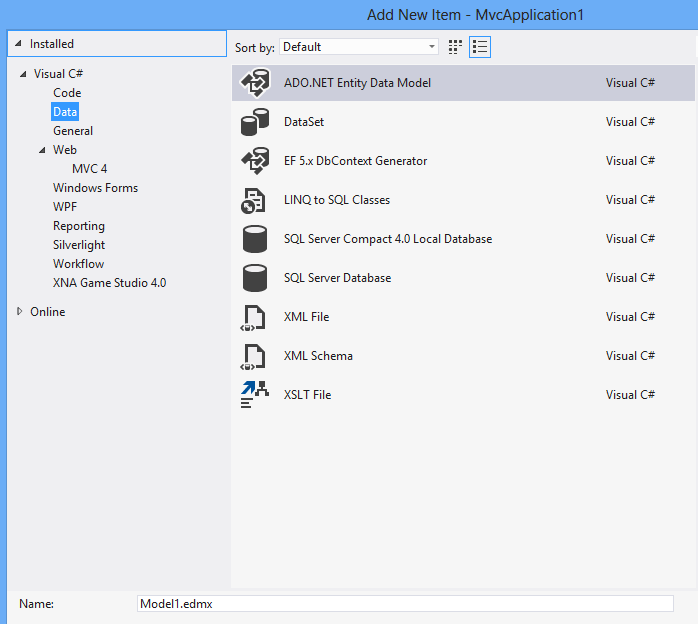This screenshot has width=698, height=629.
Task: Click the Installed header label
Action: click(x=52, y=44)
